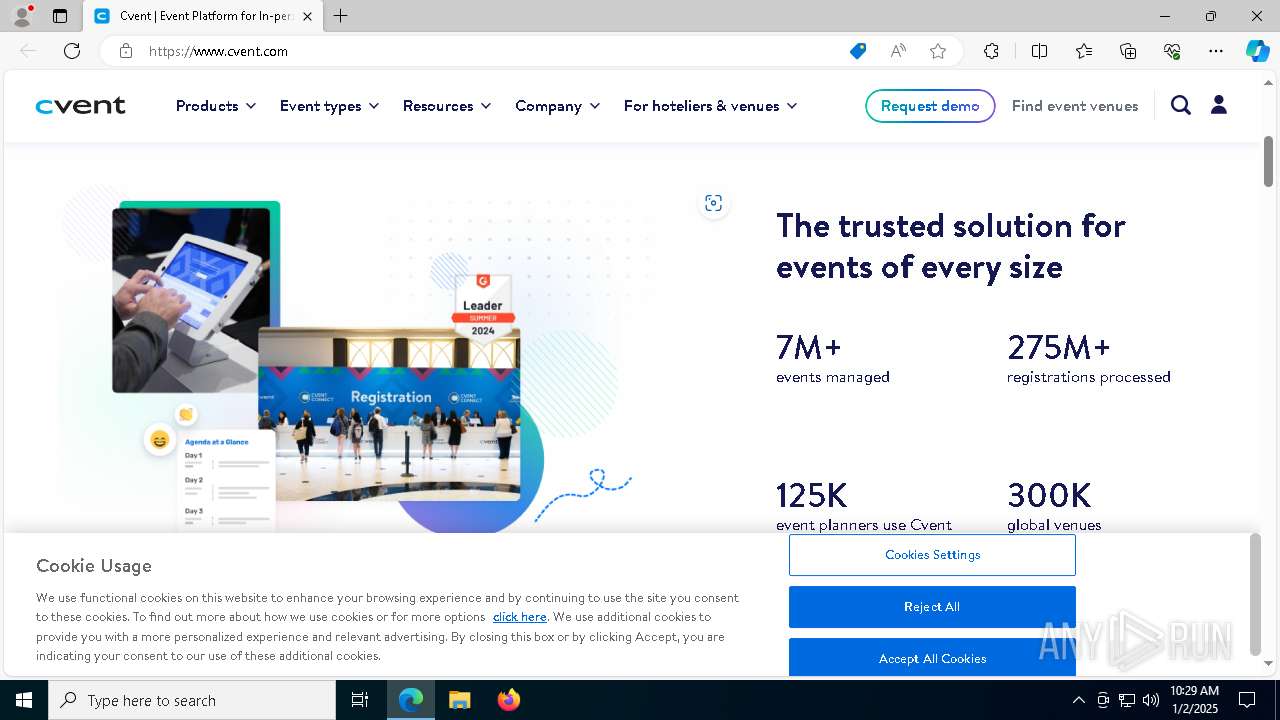This screenshot has width=1280, height=720.
Task: Open Edge Settings and more menu
Action: point(1216,51)
